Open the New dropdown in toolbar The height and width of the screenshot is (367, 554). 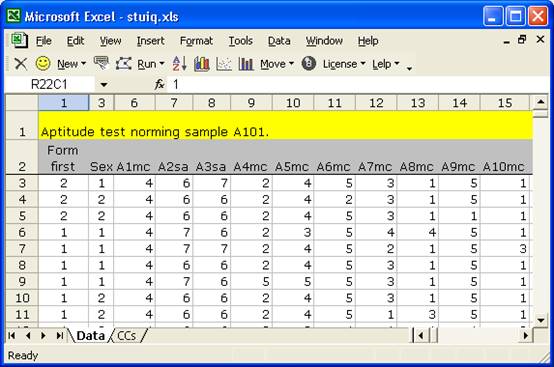pos(71,64)
